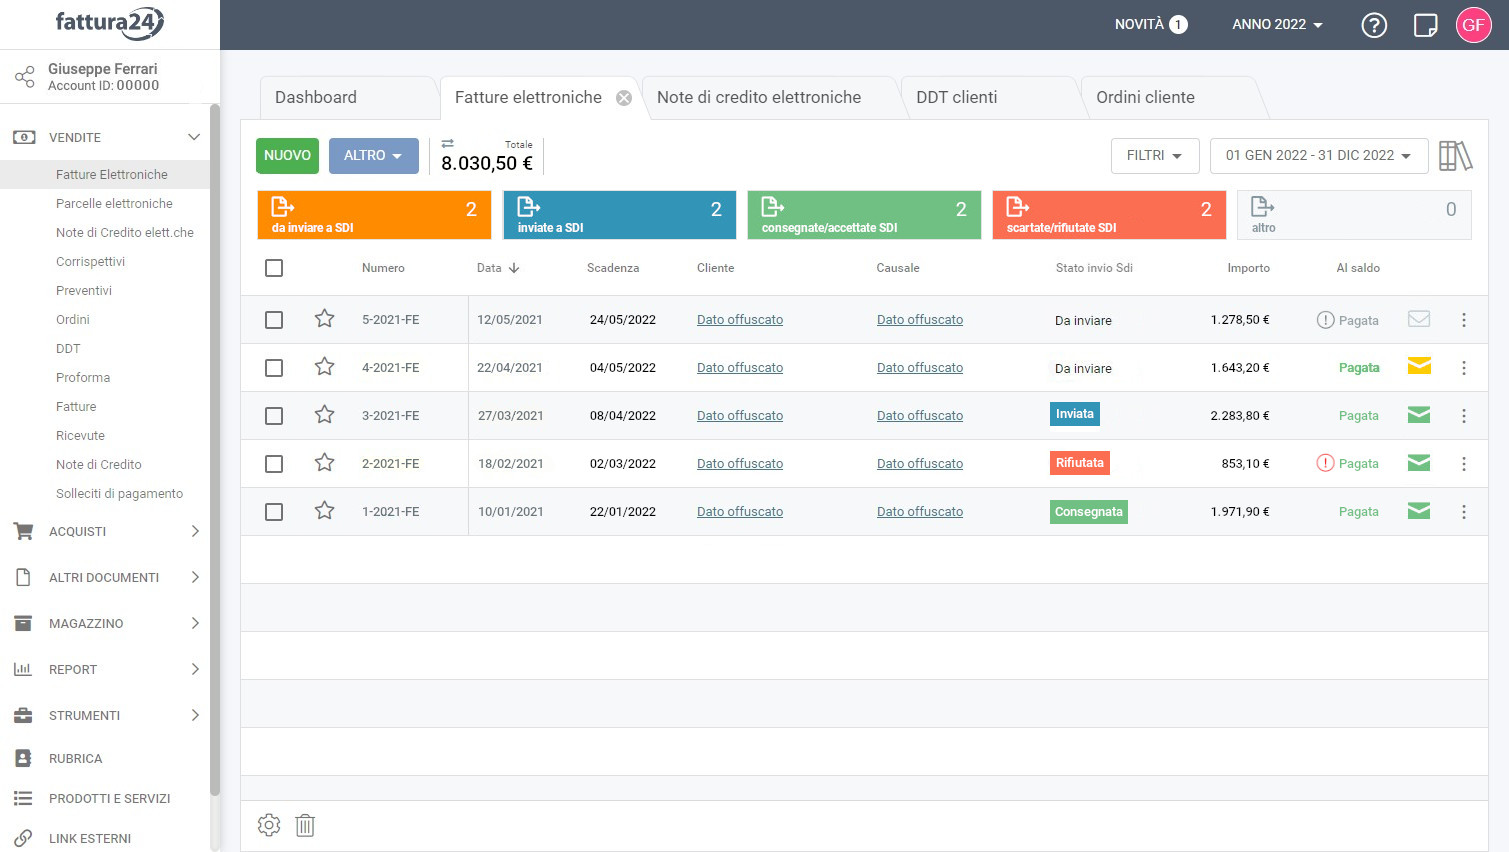Image resolution: width=1509 pixels, height=852 pixels.
Task: Check the box for invoice 4-2021-FE
Action: [274, 368]
